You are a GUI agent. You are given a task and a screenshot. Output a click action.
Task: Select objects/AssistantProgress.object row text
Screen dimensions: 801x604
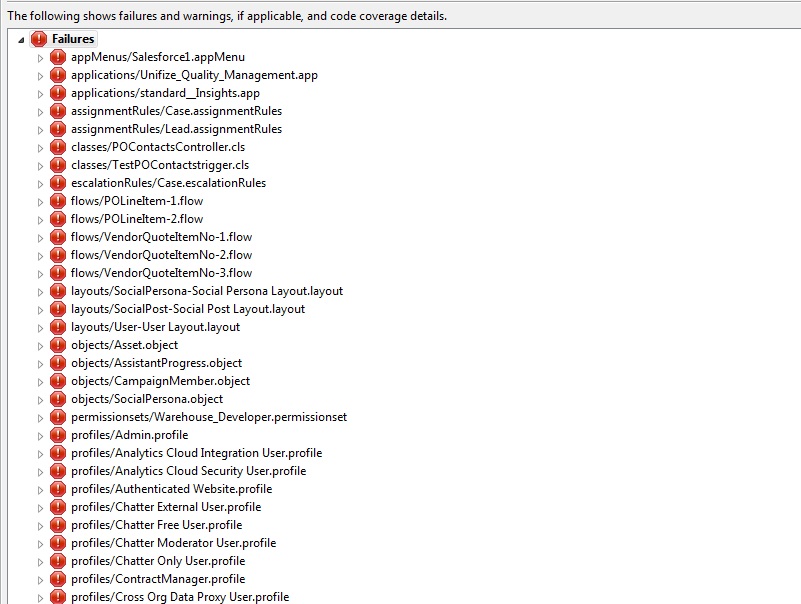click(x=156, y=363)
